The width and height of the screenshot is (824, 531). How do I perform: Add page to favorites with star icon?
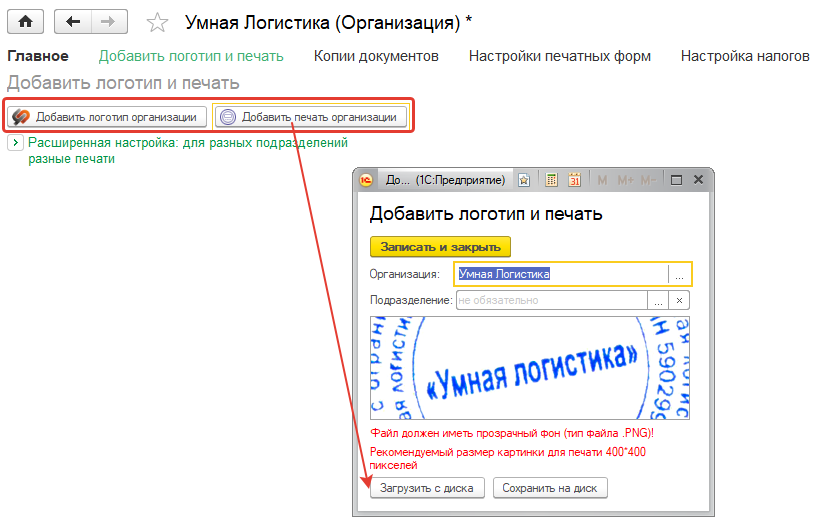pos(157,23)
